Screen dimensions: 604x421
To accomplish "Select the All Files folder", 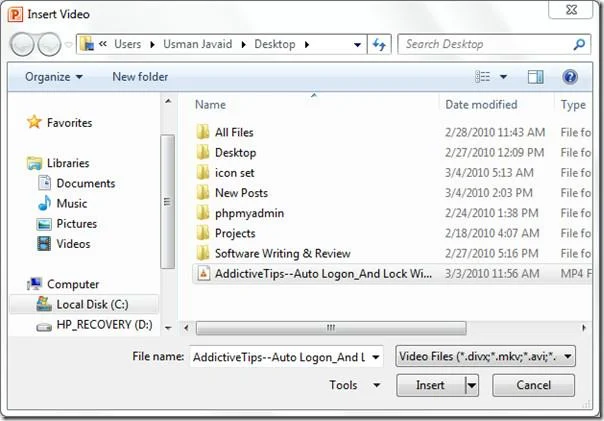I will tap(234, 132).
